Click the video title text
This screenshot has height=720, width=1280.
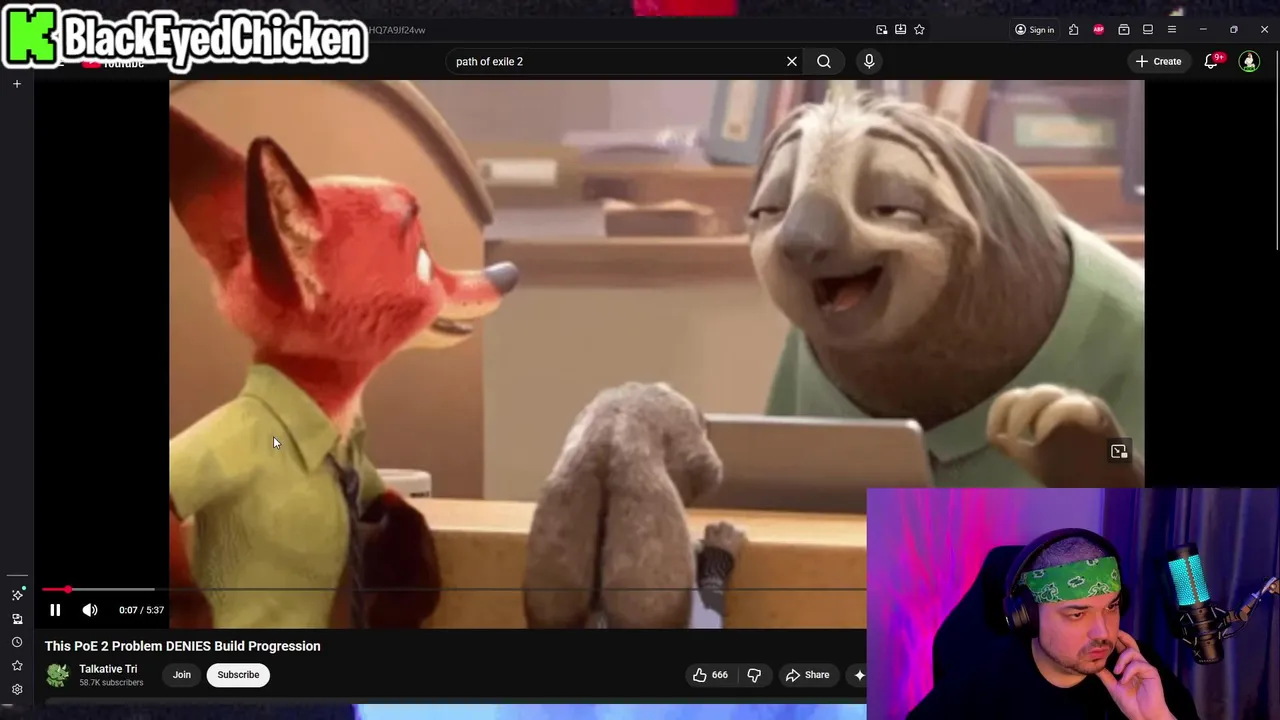click(182, 646)
